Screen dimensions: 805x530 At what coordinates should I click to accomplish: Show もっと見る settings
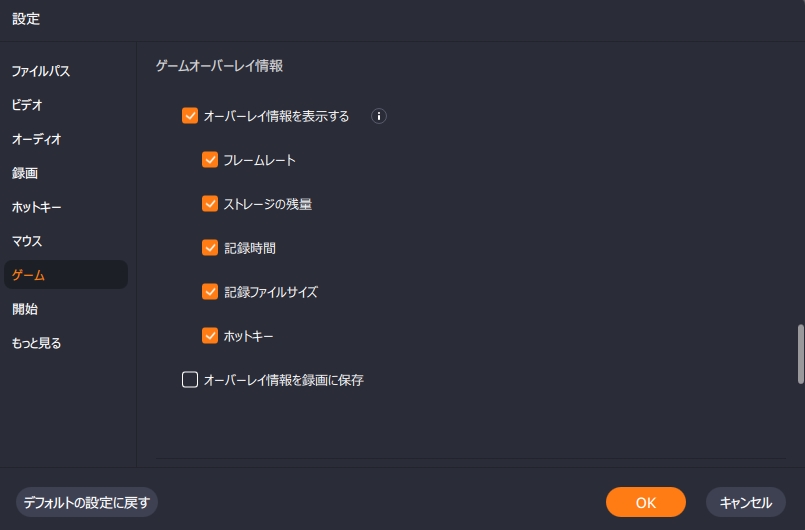click(37, 343)
